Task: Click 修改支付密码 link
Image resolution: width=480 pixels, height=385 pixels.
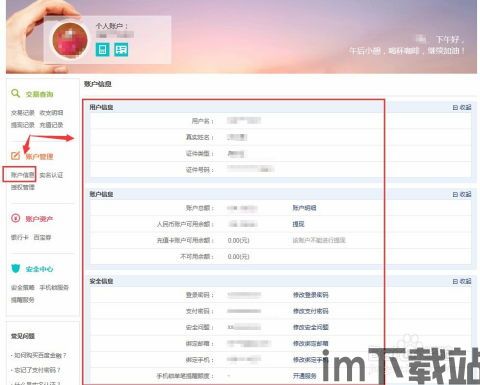Action: 311,311
